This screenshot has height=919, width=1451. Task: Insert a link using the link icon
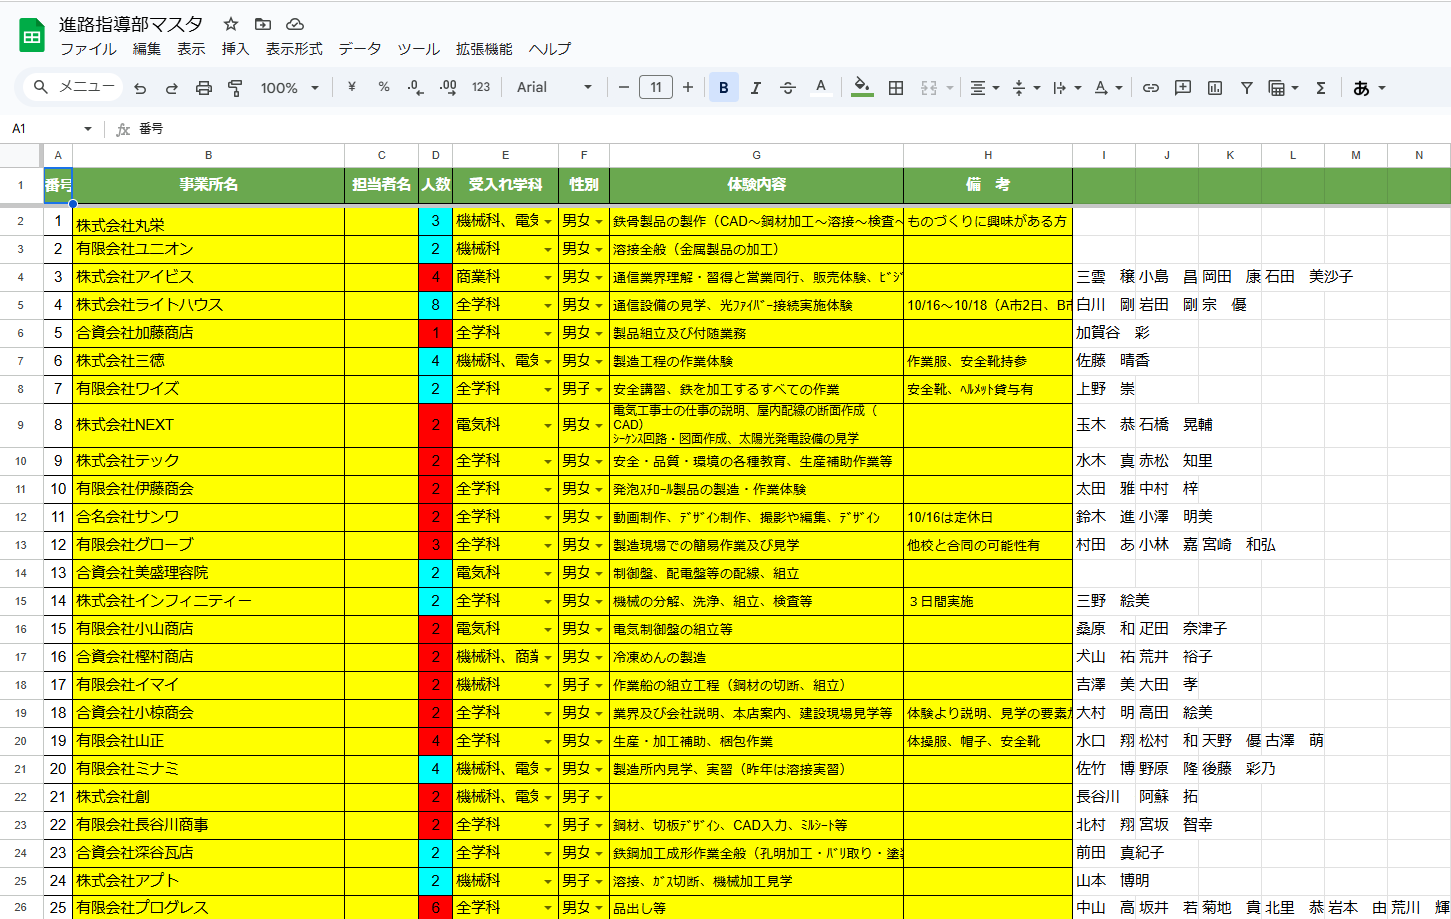pos(1151,88)
